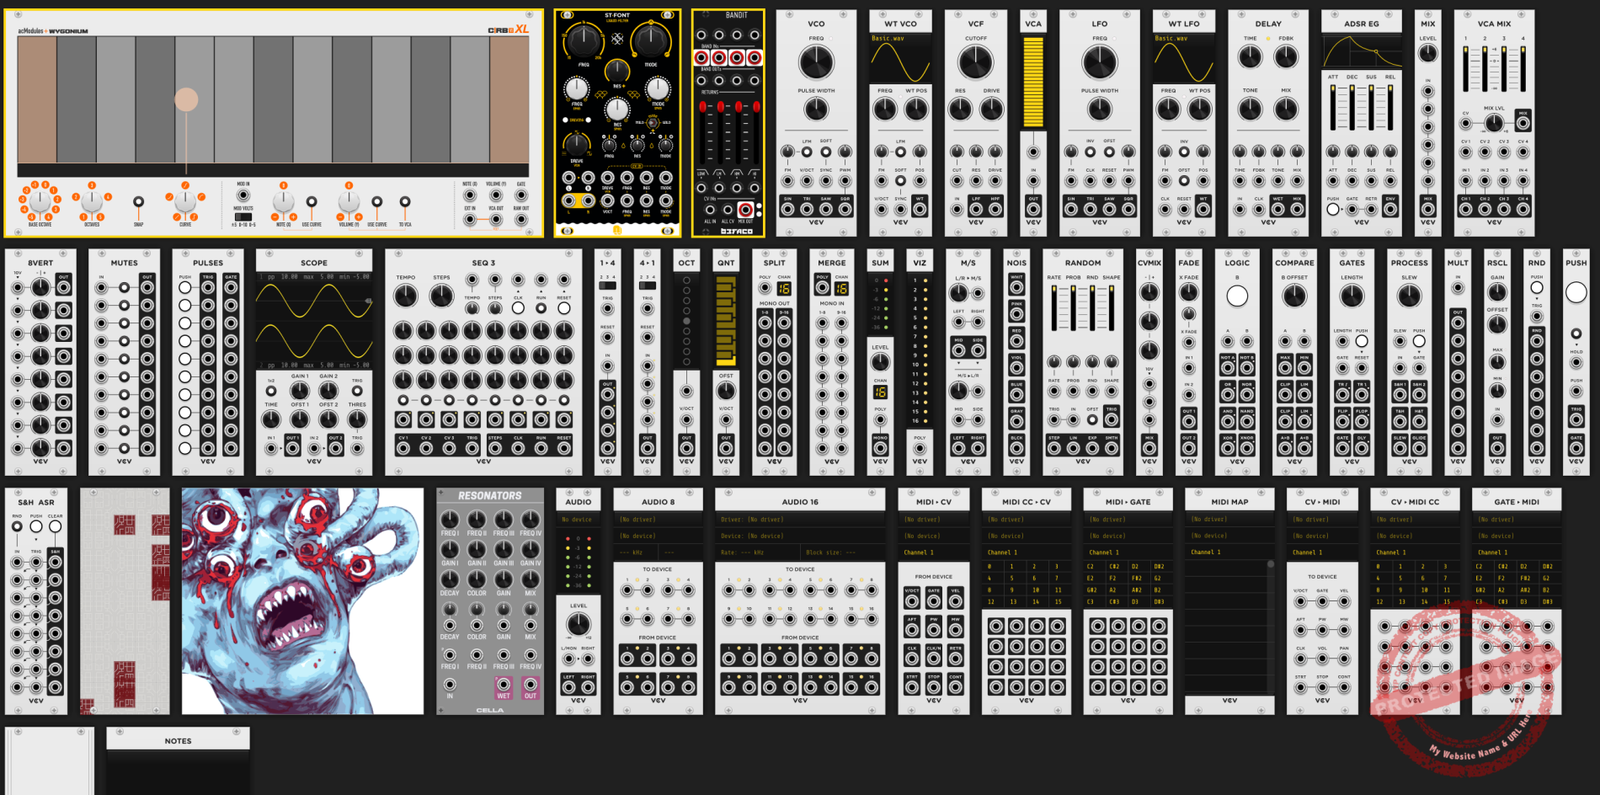Click the LFO module SQR output jack

point(1128,209)
